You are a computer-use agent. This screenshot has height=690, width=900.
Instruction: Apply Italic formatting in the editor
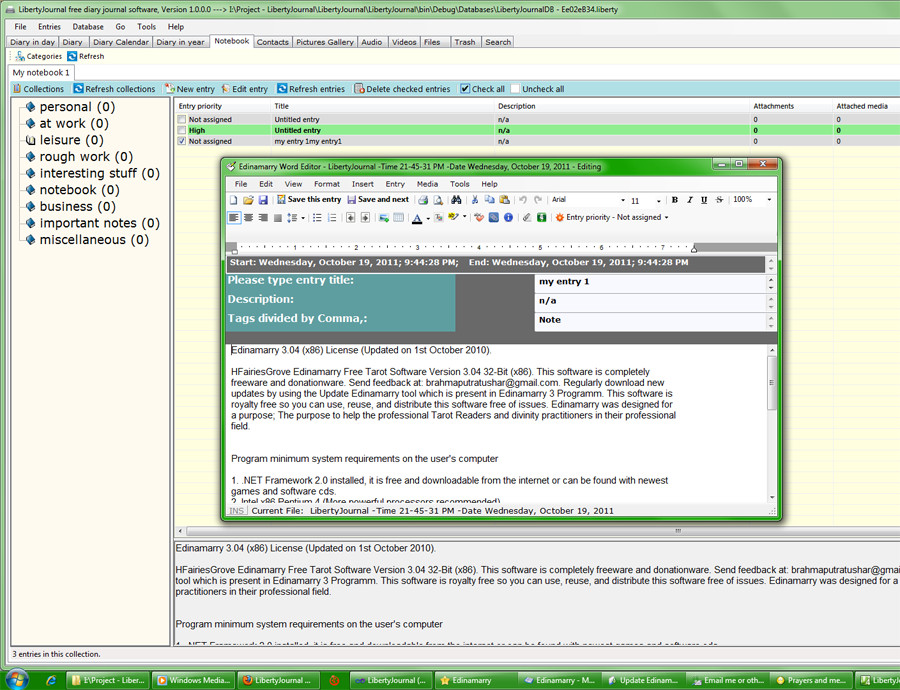click(x=689, y=200)
